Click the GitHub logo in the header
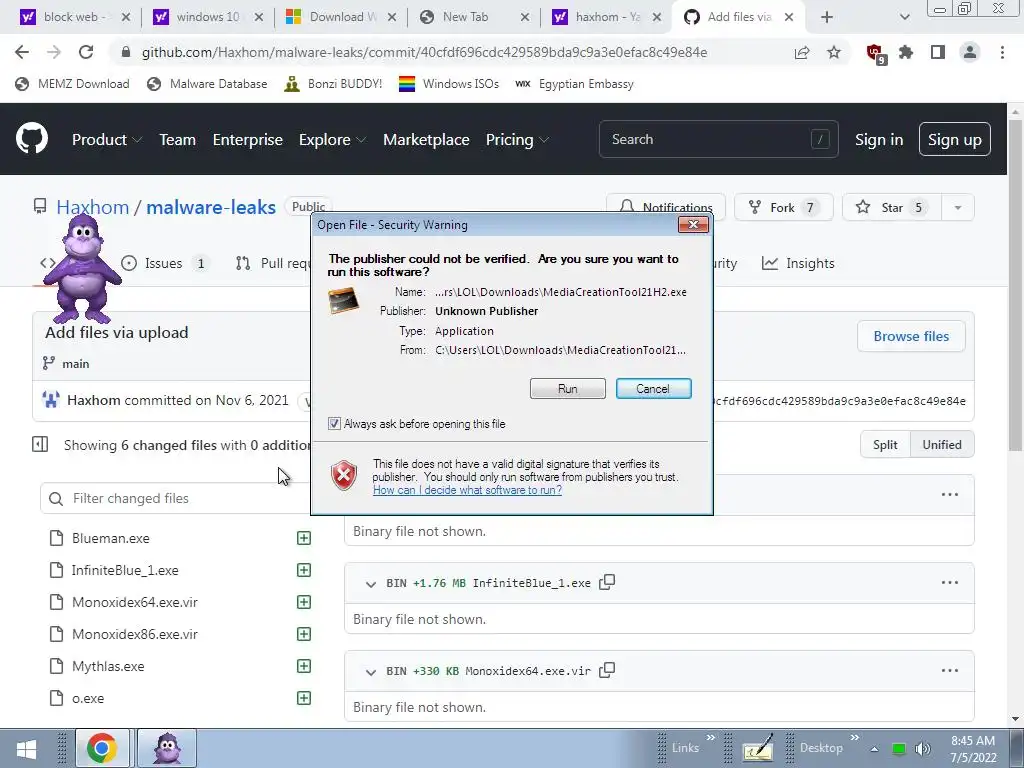The width and height of the screenshot is (1024, 768). coord(31,138)
